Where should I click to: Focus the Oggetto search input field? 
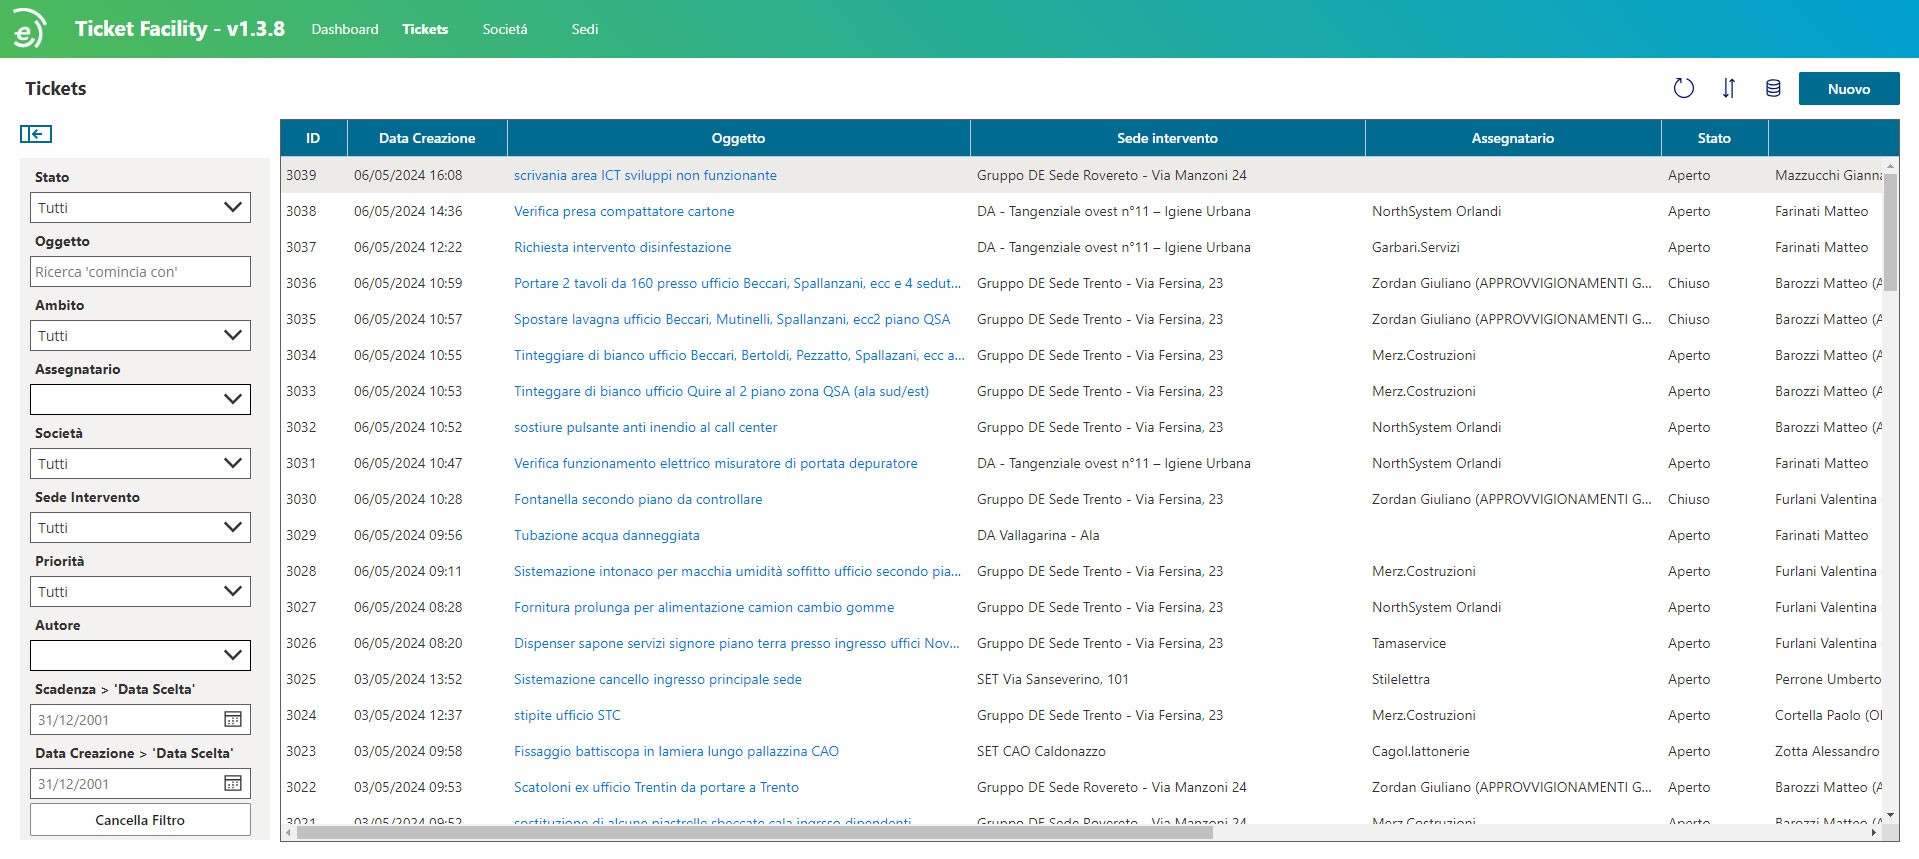pos(140,271)
